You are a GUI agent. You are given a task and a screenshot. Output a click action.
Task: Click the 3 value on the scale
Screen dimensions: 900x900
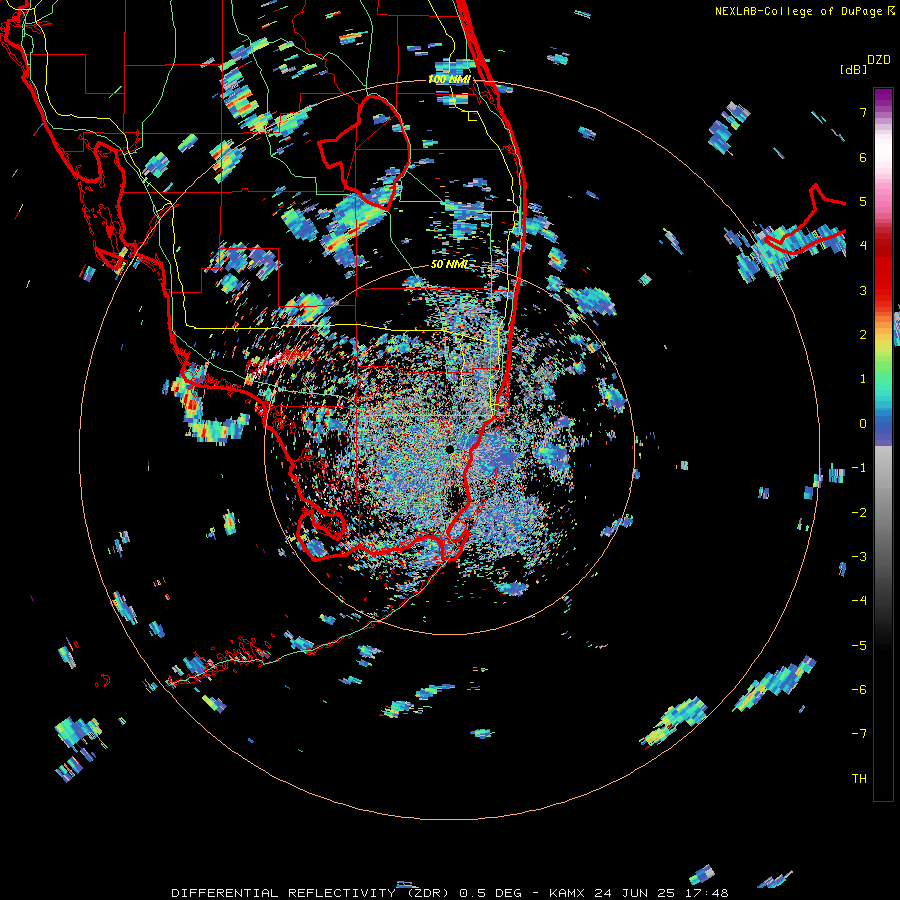[863, 290]
